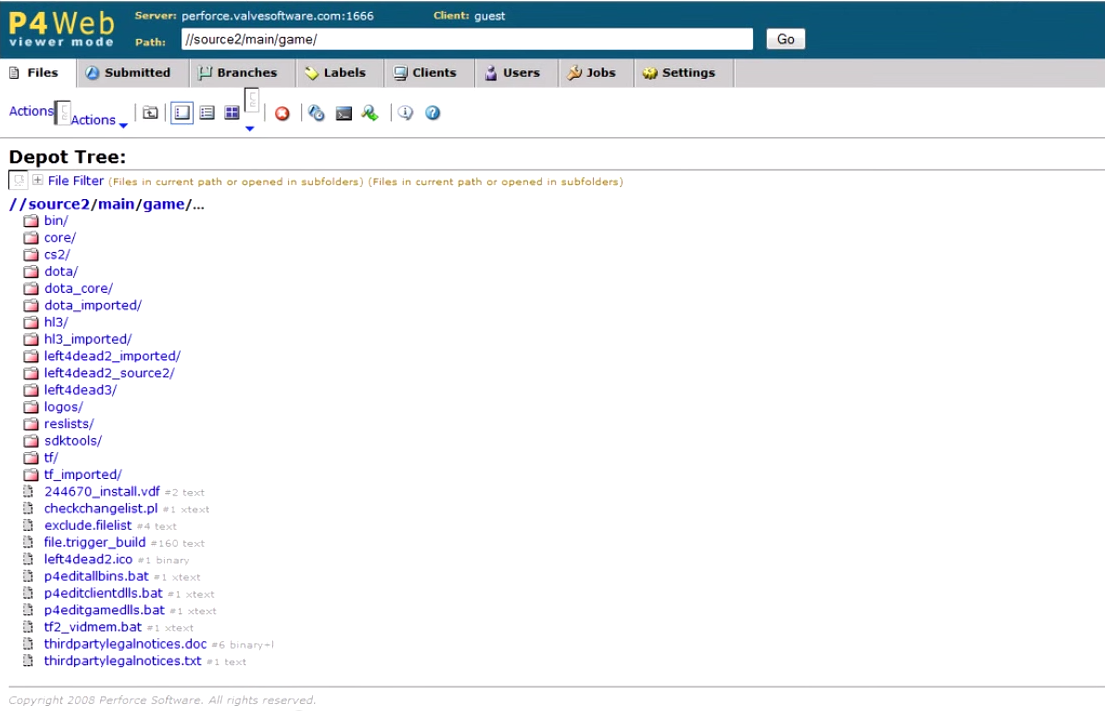The image size is (1105, 711).
Task: Go up to the parent folder icon
Action: (x=150, y=113)
